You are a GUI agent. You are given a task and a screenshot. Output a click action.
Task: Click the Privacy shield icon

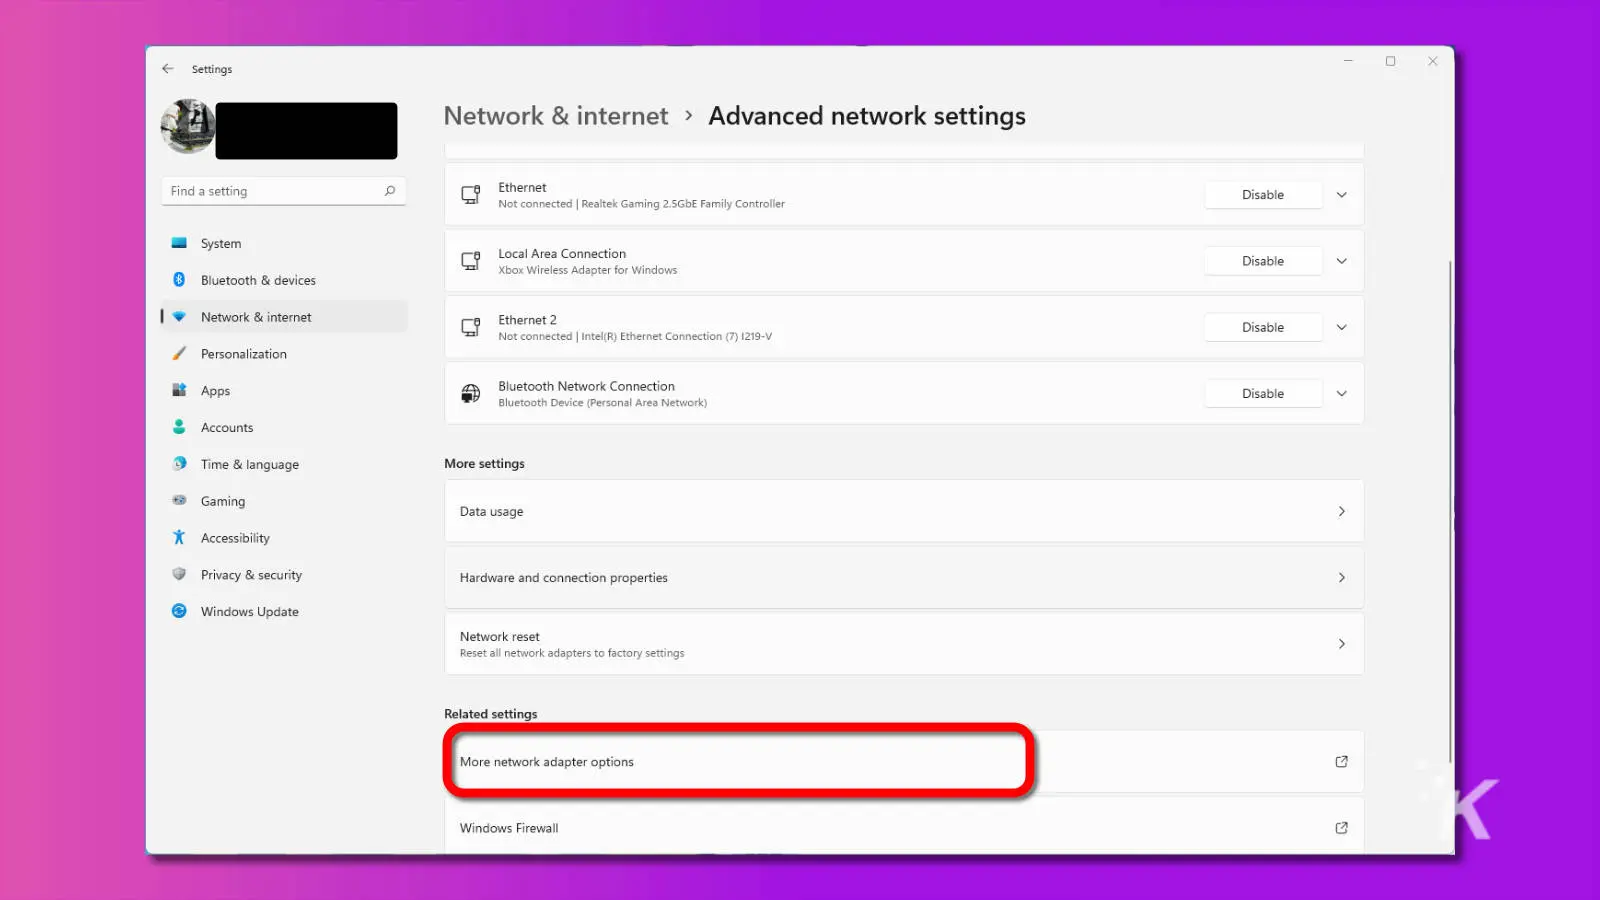tap(179, 574)
